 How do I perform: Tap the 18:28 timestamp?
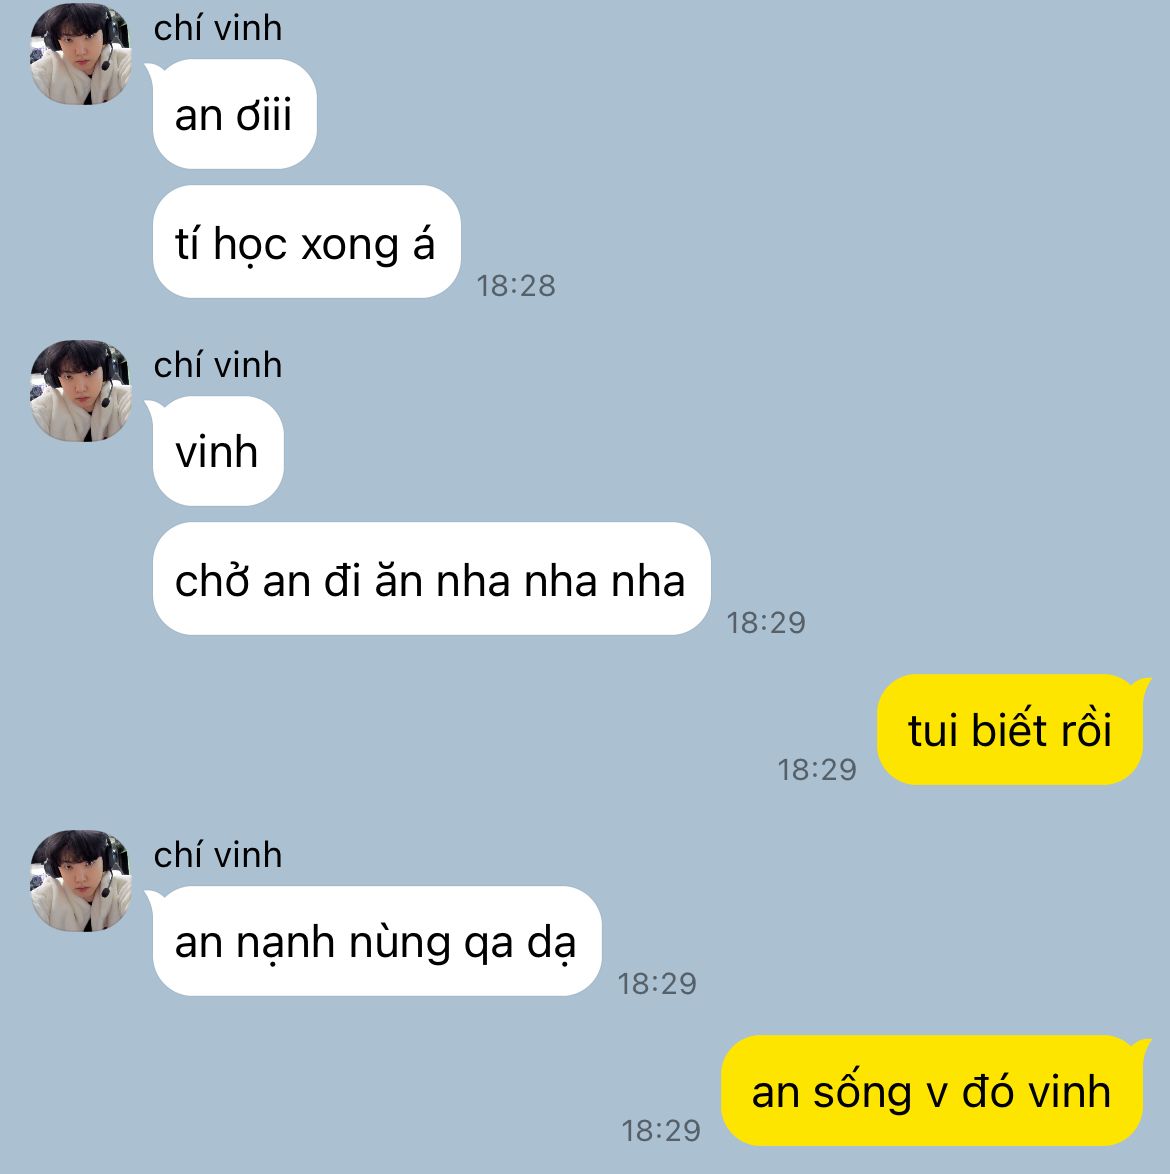pyautogui.click(x=516, y=285)
